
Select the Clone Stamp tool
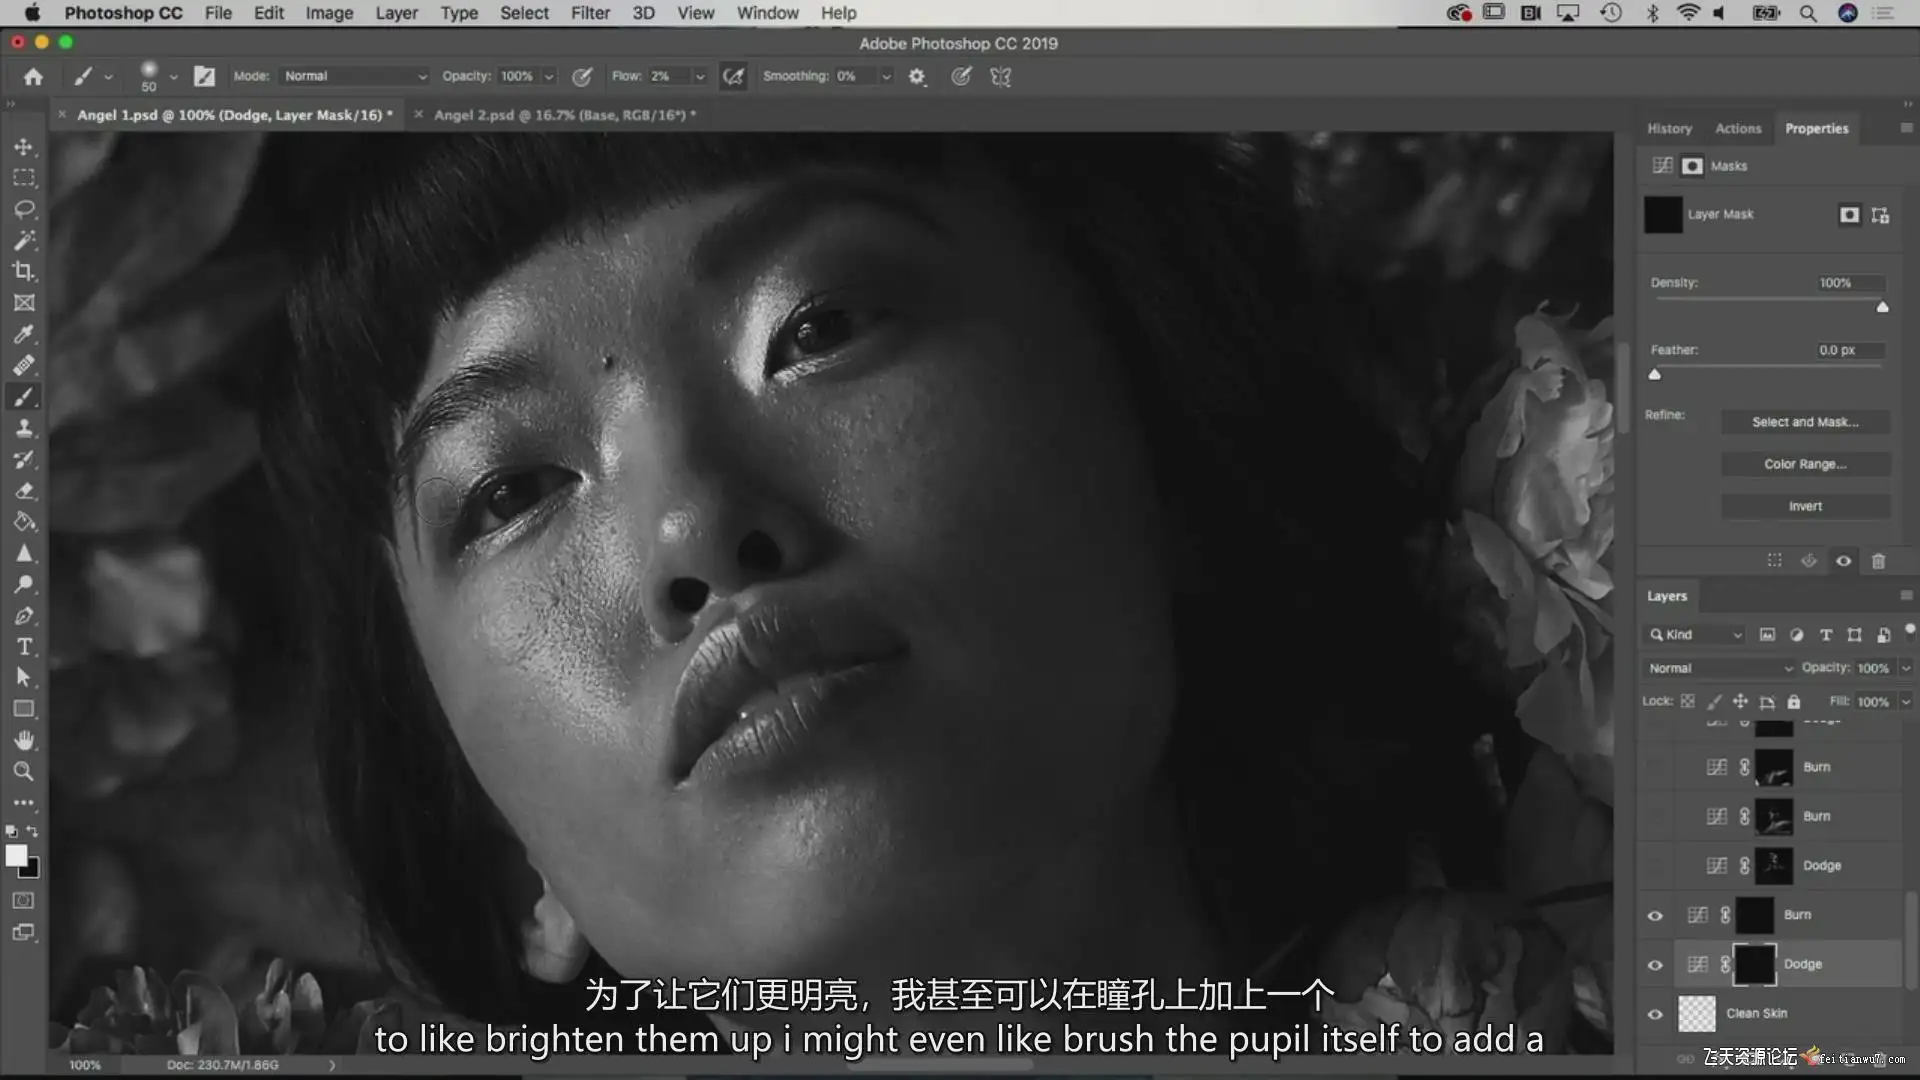[x=24, y=428]
